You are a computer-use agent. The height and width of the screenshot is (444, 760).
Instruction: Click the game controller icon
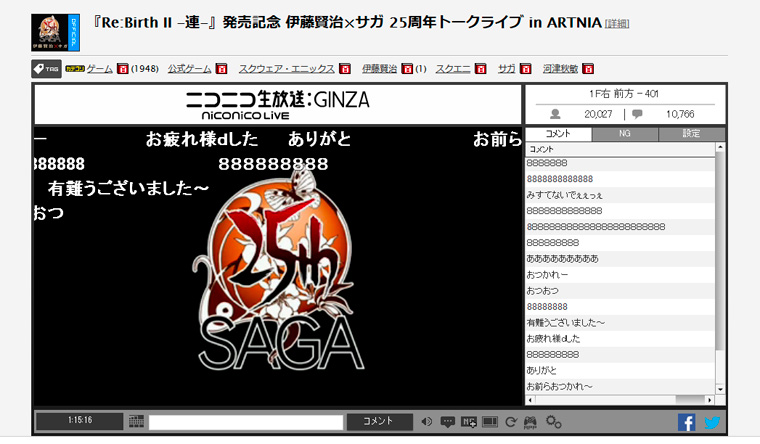tap(530, 422)
